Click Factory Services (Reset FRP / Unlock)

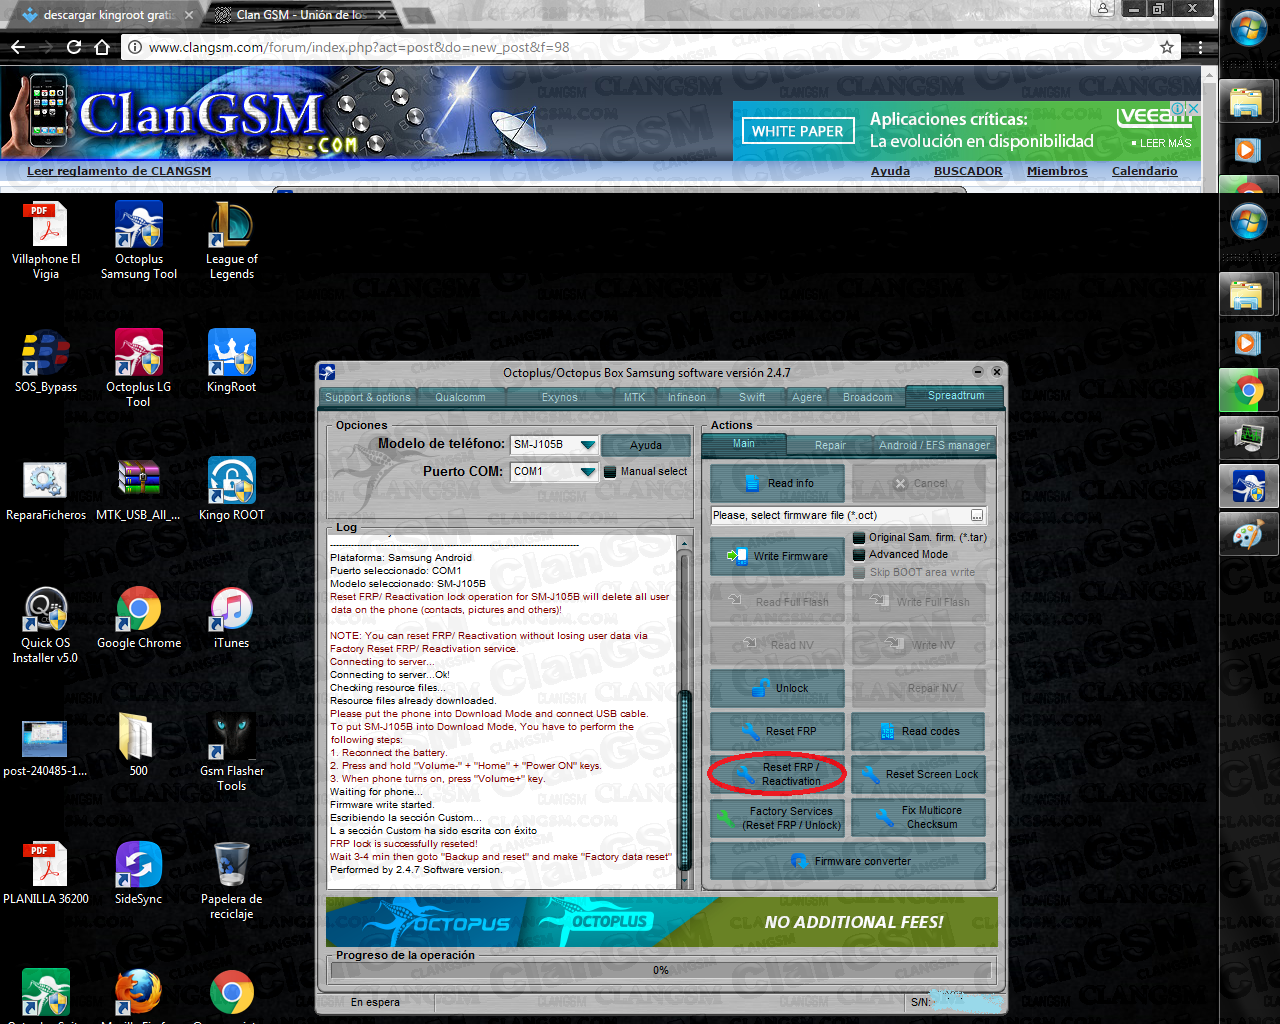pyautogui.click(x=778, y=817)
